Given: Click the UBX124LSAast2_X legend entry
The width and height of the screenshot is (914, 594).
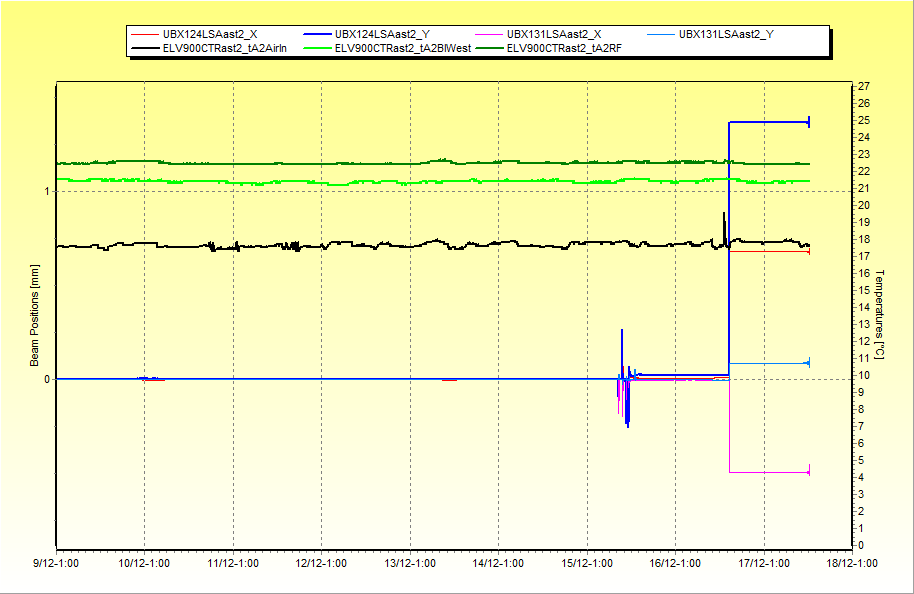Looking at the screenshot, I should (209, 35).
